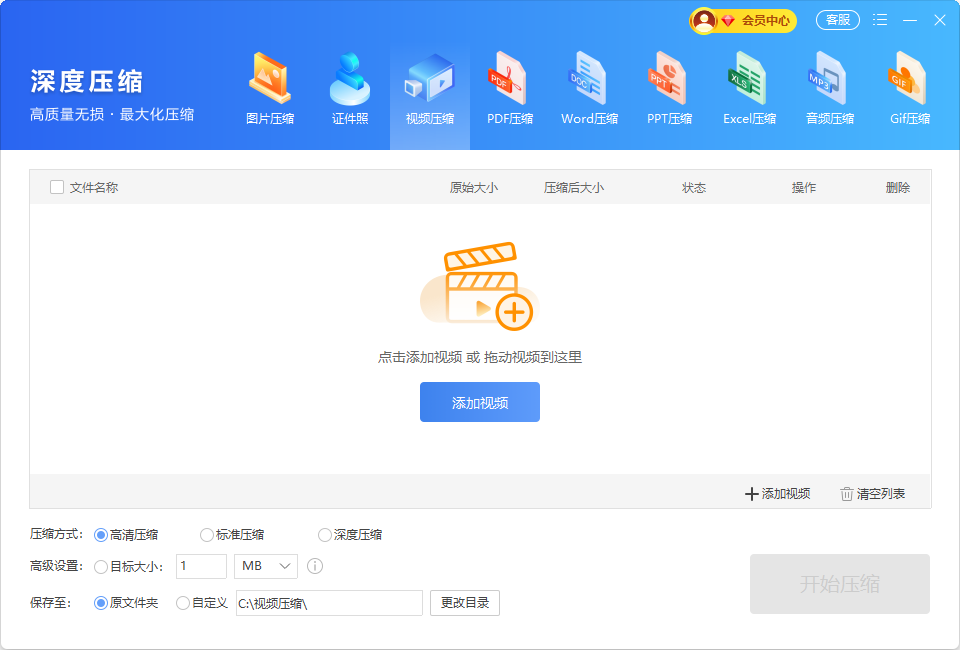The height and width of the screenshot is (650, 960).
Task: Enable the 目标大小 target size option
Action: click(x=101, y=567)
